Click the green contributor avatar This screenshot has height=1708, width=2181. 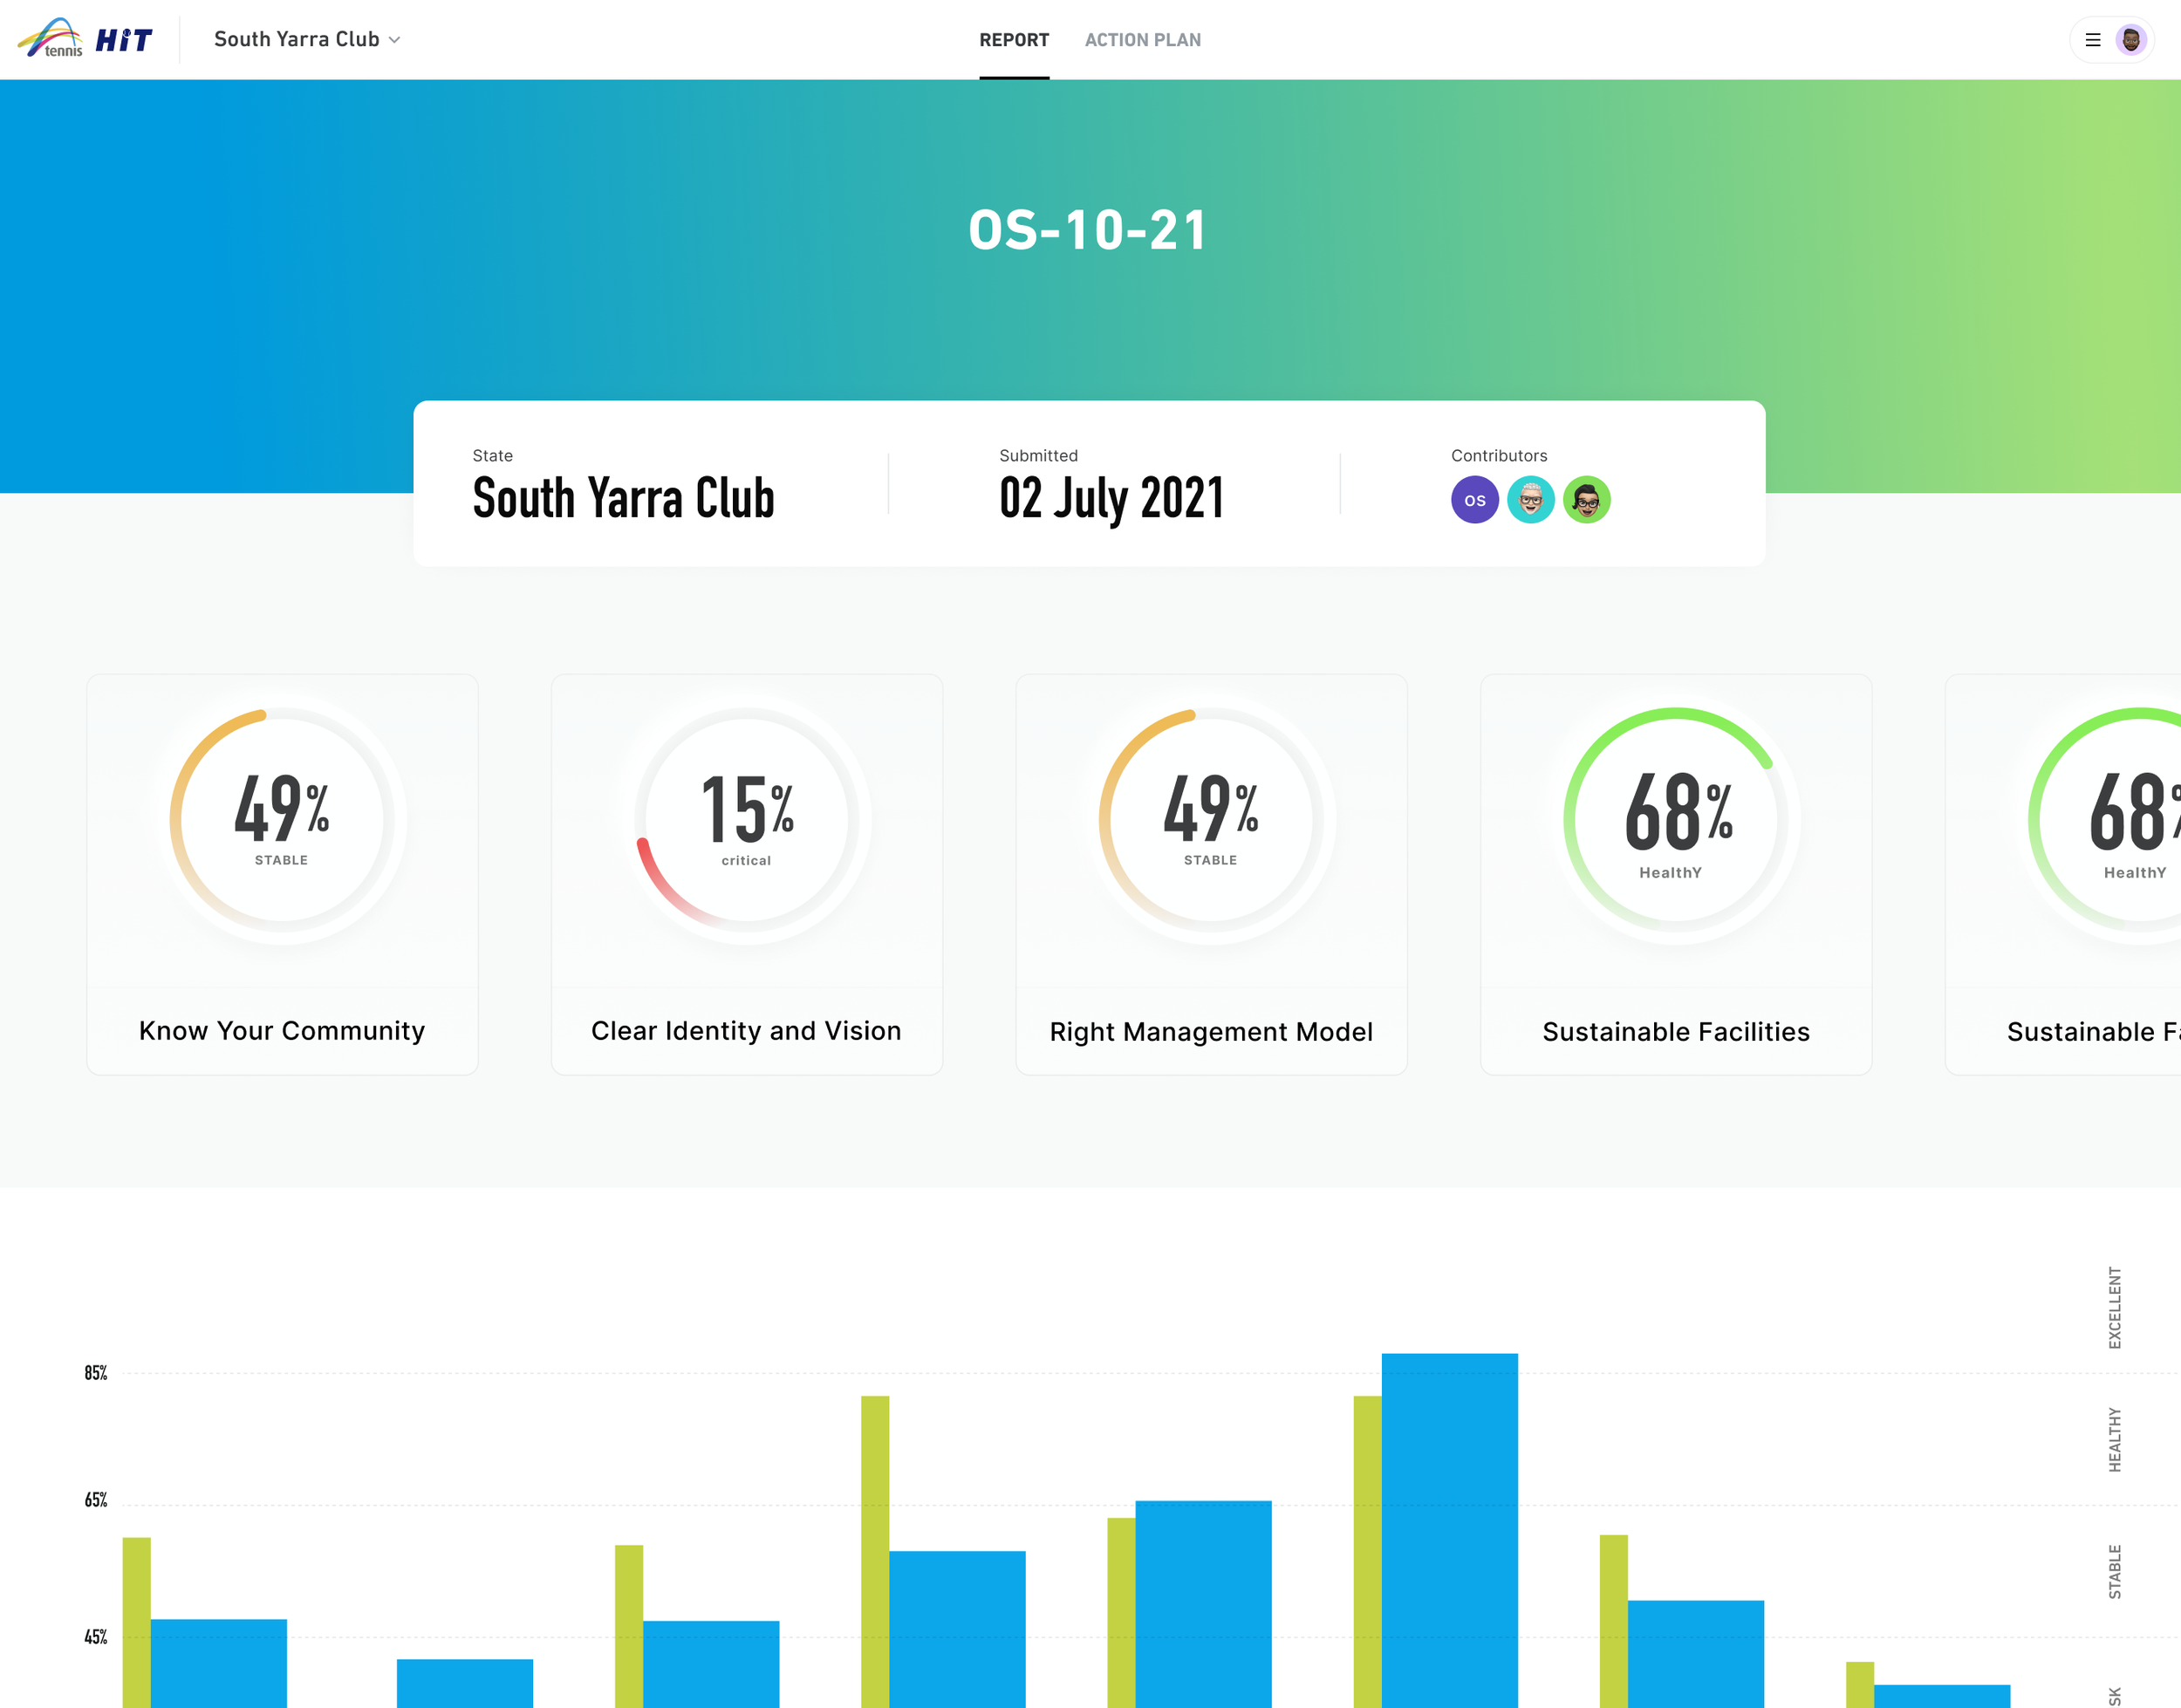[1586, 500]
